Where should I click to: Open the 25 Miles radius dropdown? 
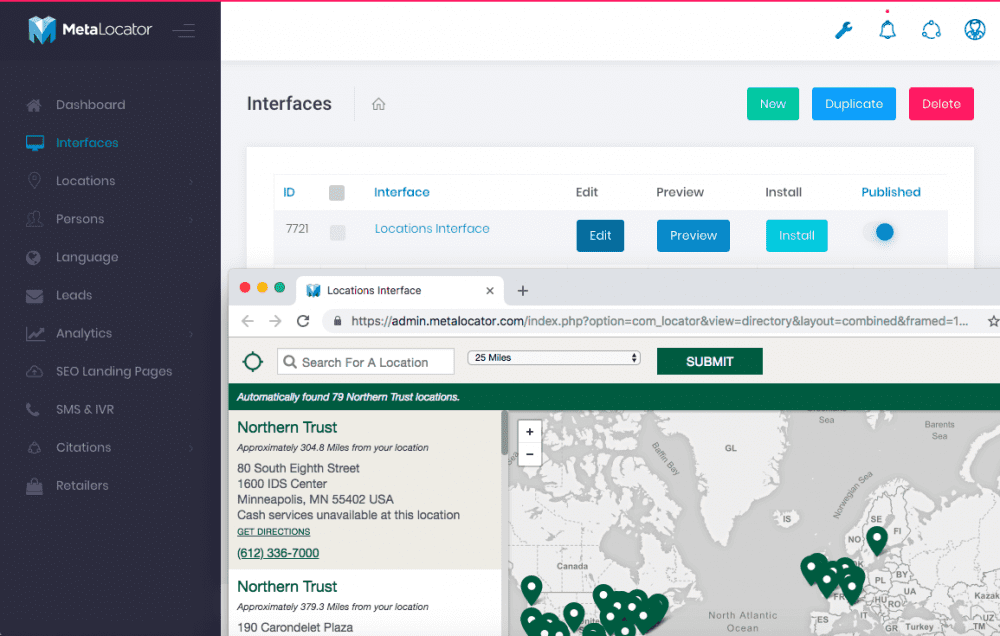(554, 358)
